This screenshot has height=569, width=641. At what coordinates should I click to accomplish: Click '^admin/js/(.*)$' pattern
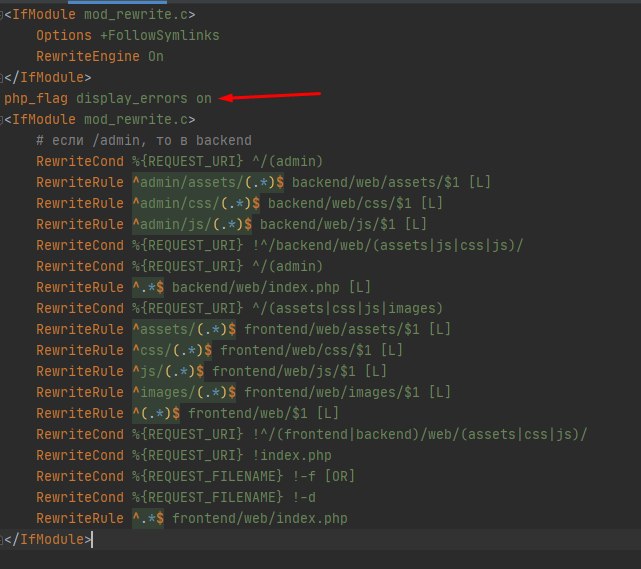[x=192, y=224]
